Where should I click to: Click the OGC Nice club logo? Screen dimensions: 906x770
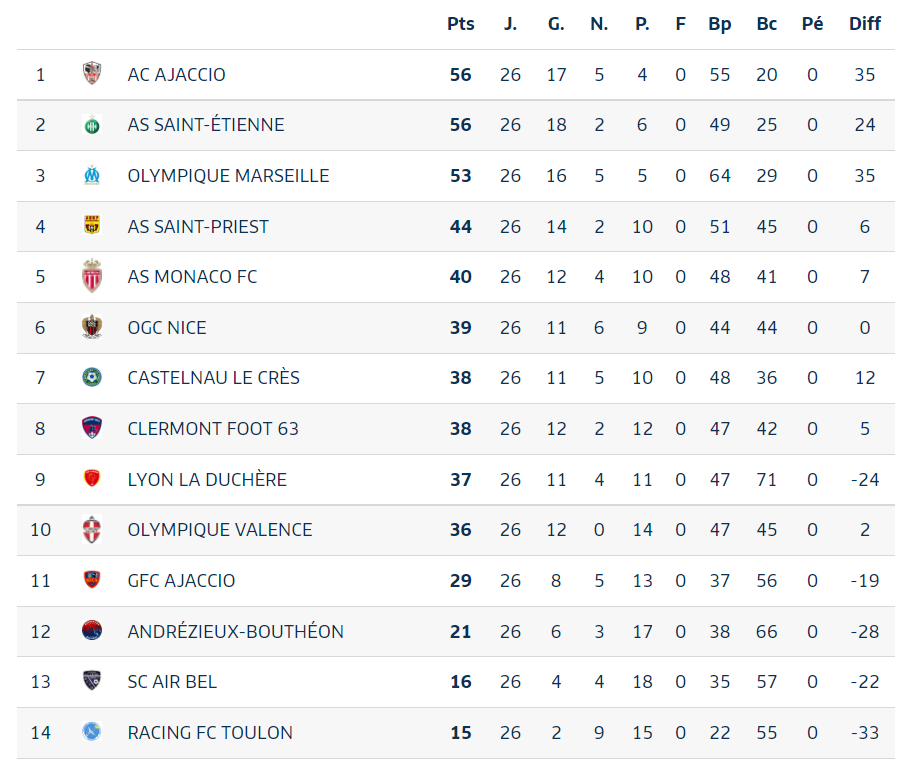pos(92,327)
